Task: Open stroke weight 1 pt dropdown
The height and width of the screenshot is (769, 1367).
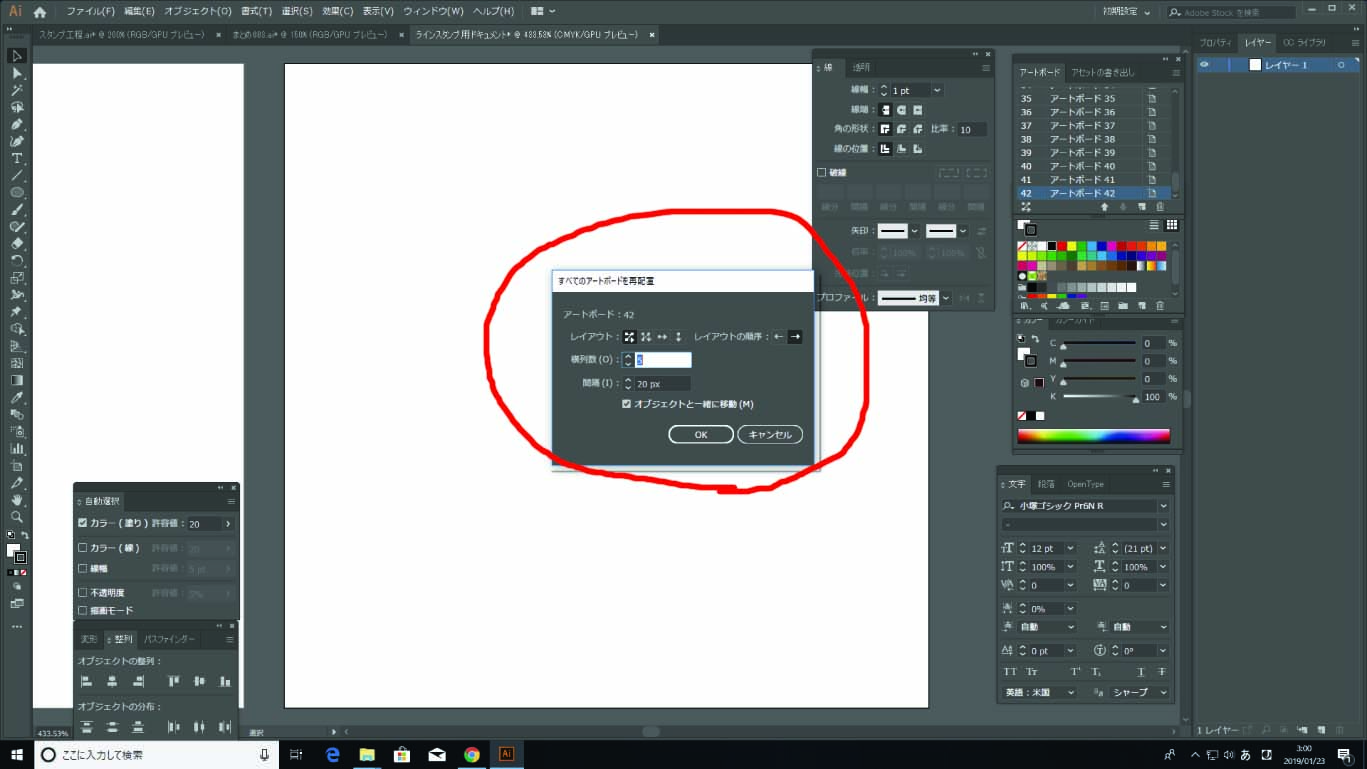Action: point(937,90)
